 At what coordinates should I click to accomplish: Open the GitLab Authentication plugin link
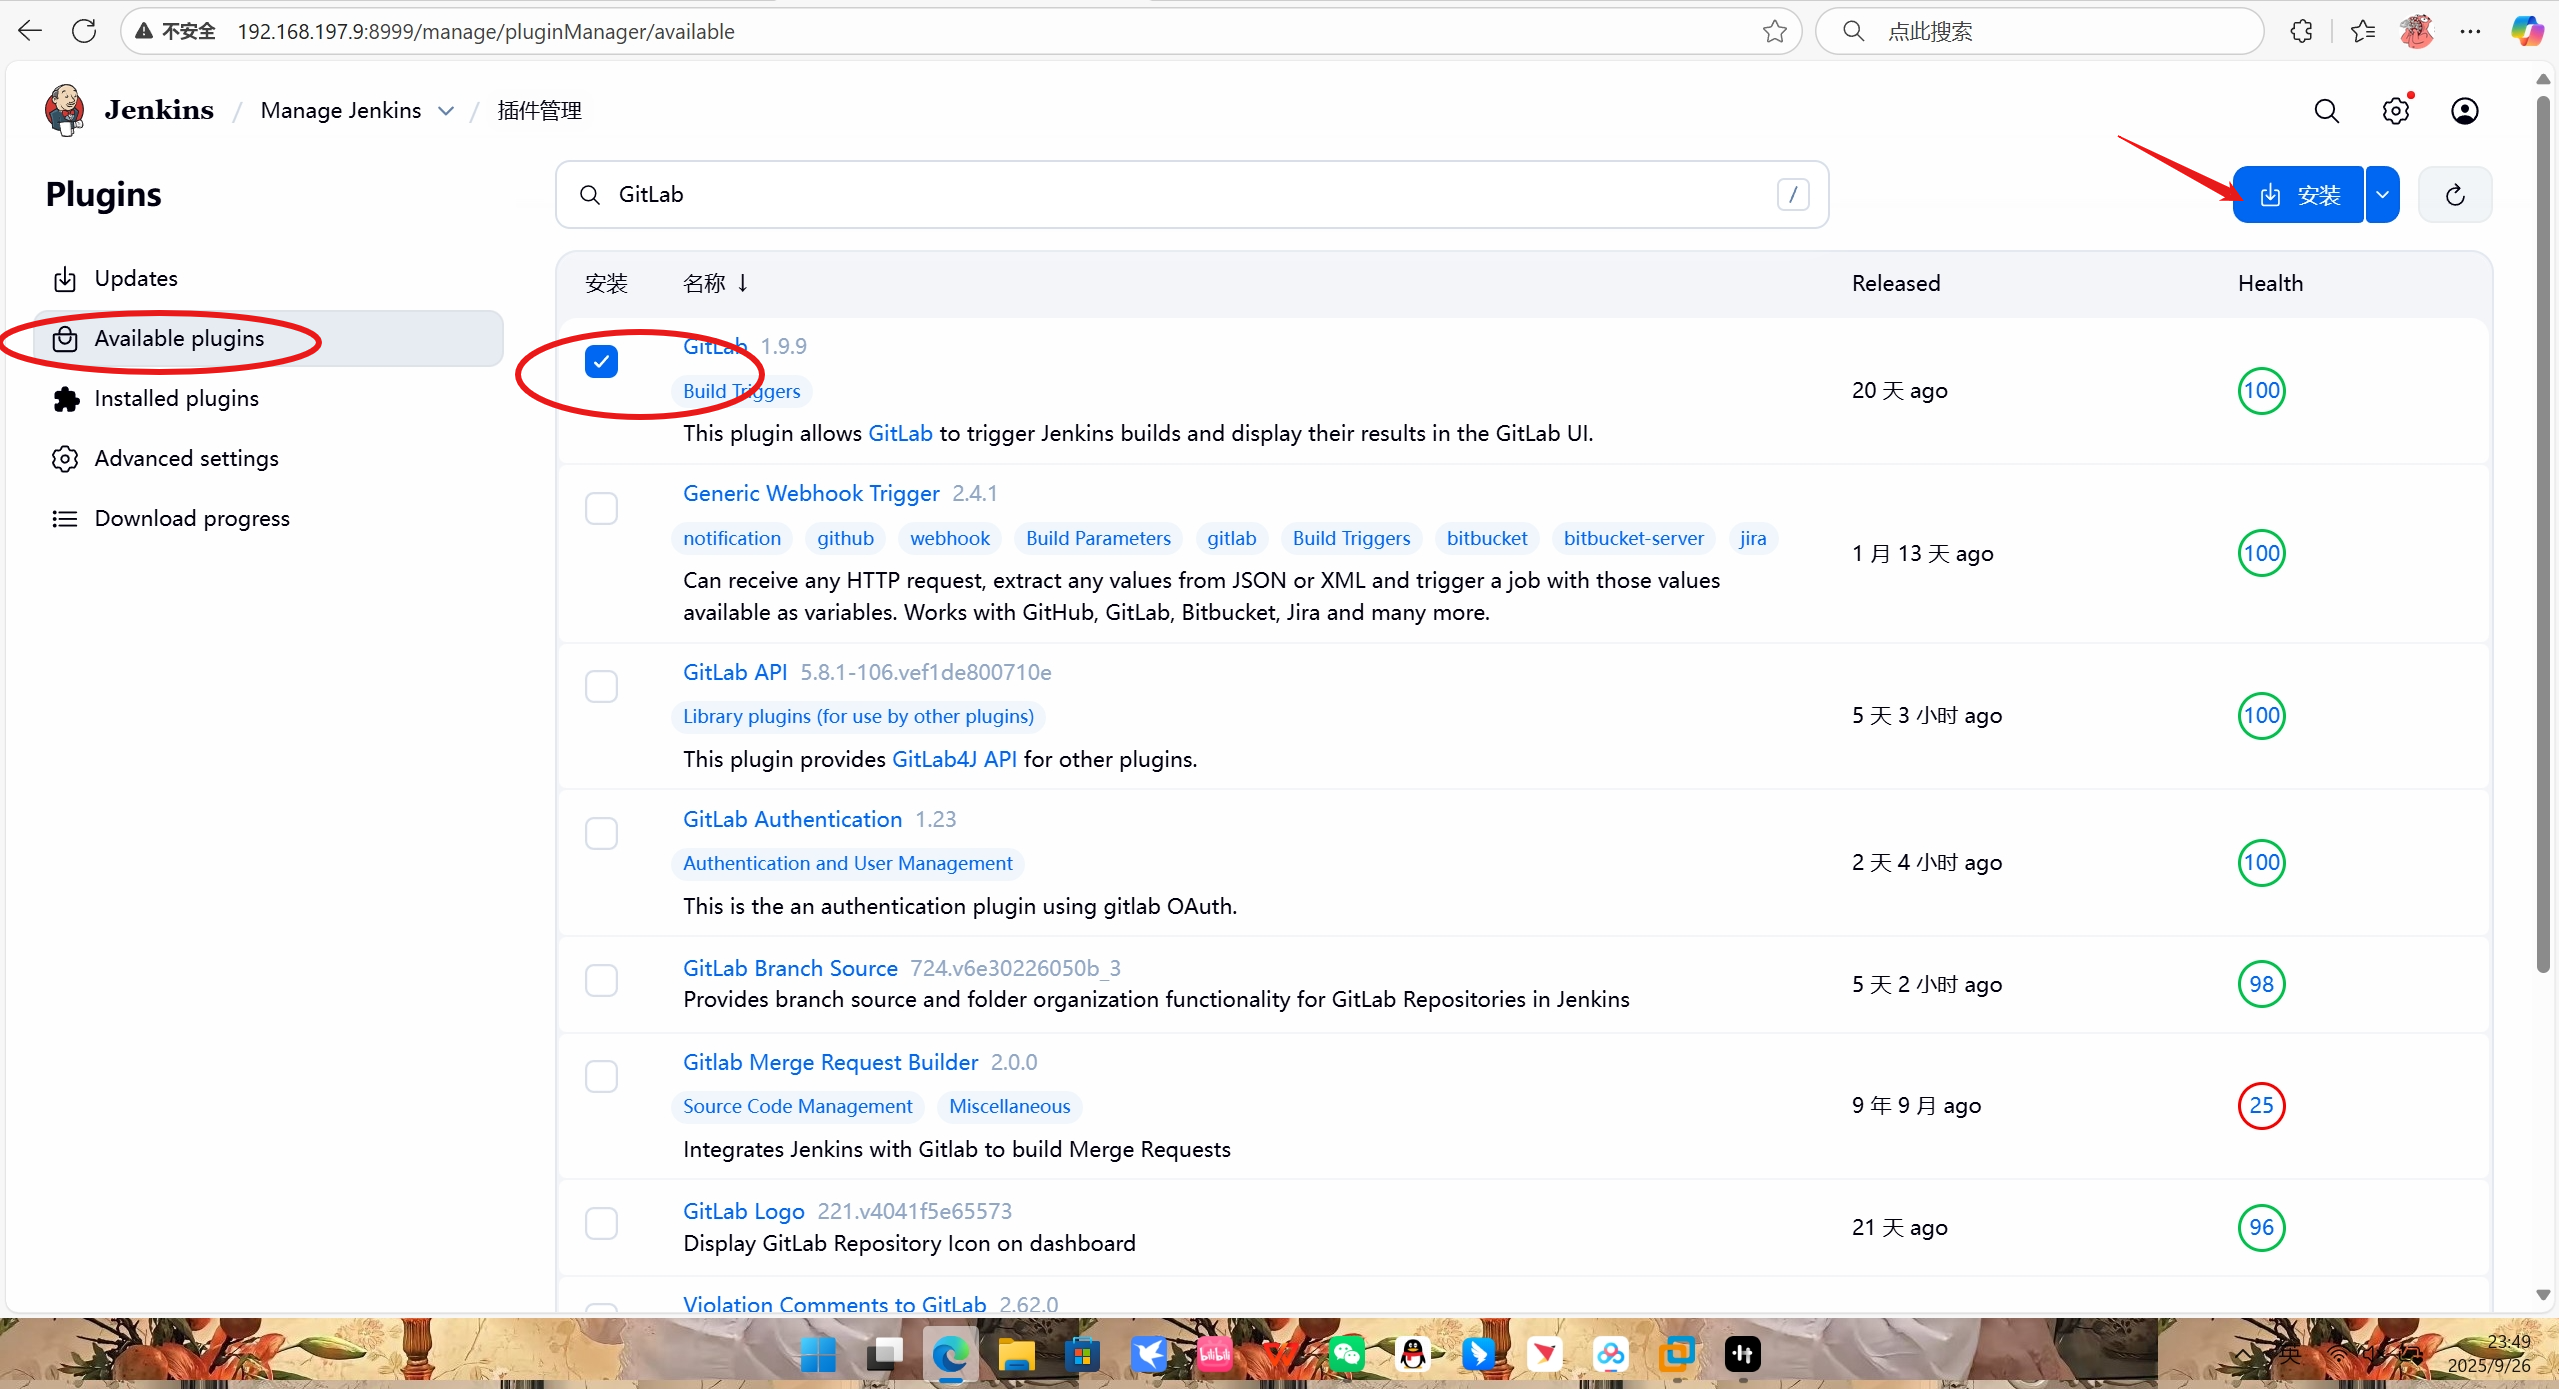pyautogui.click(x=792, y=819)
